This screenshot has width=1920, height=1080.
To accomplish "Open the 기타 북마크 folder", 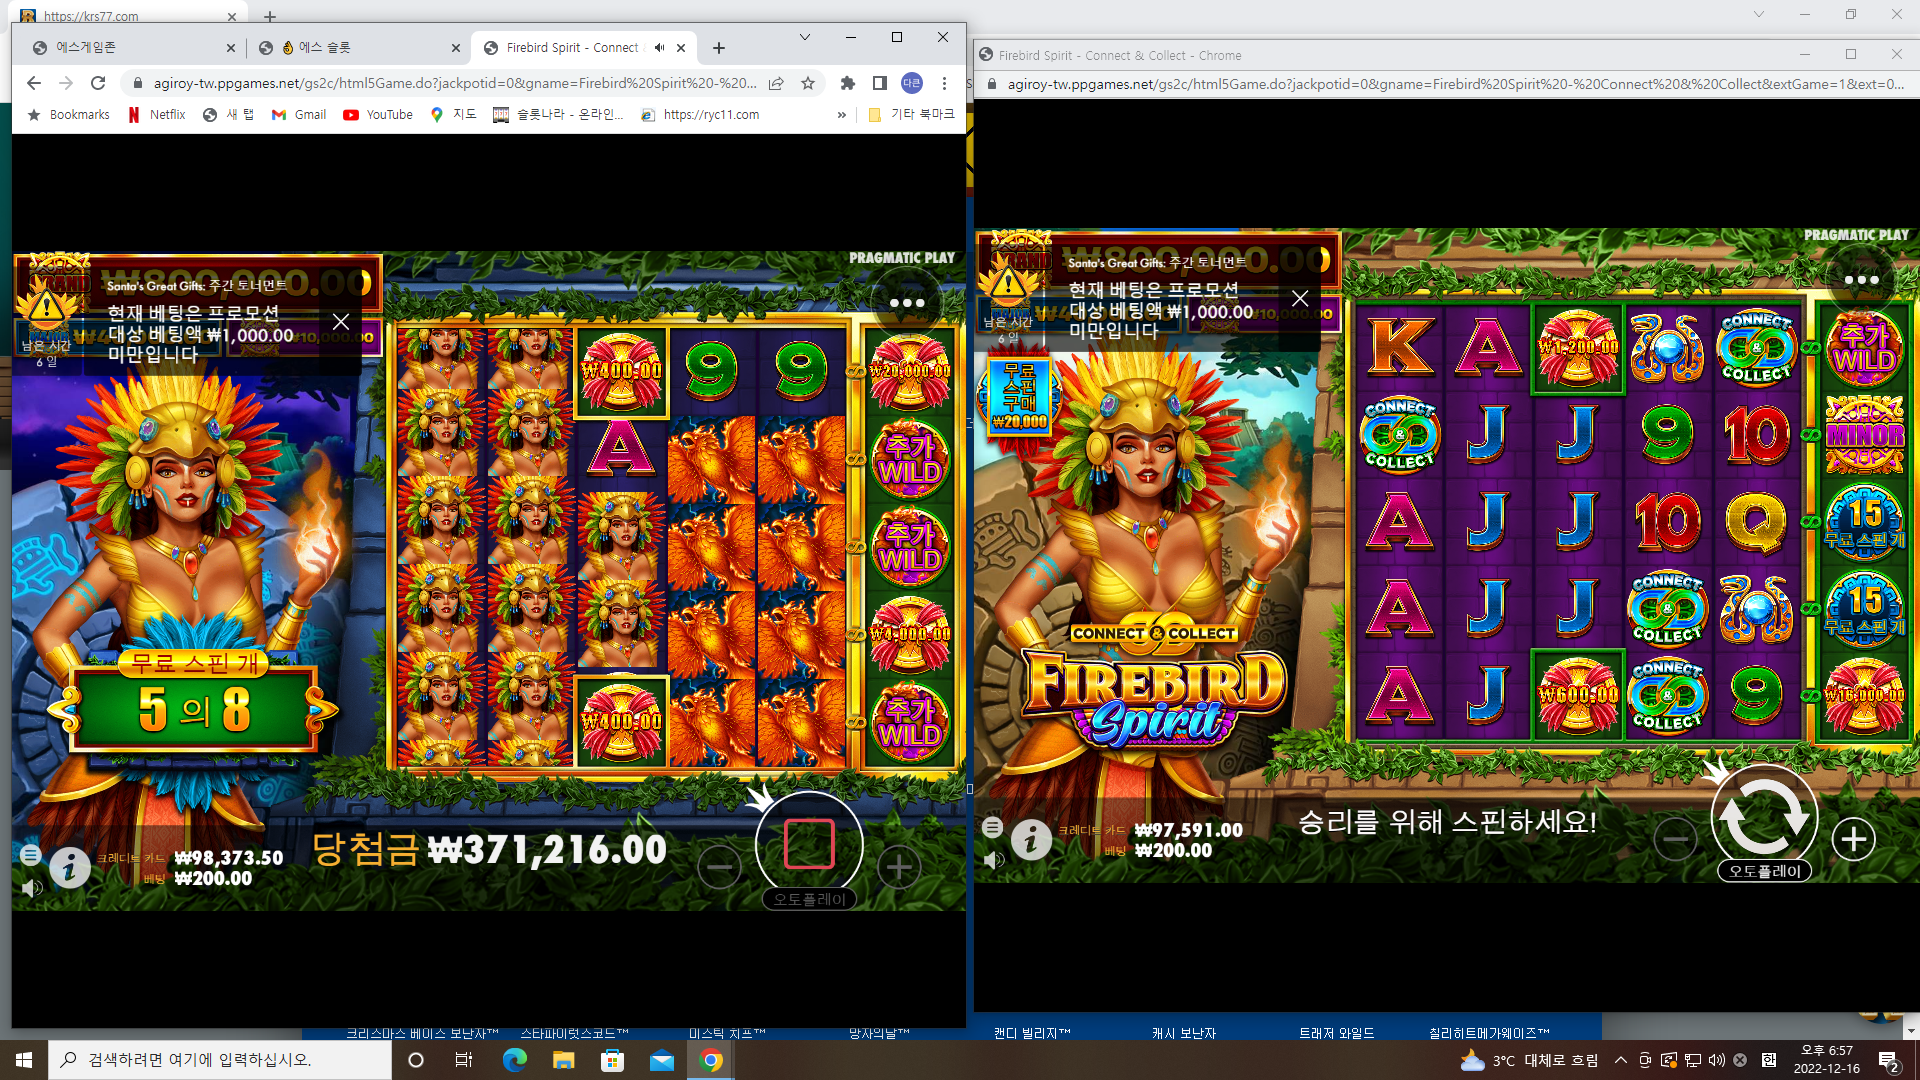I will (911, 115).
